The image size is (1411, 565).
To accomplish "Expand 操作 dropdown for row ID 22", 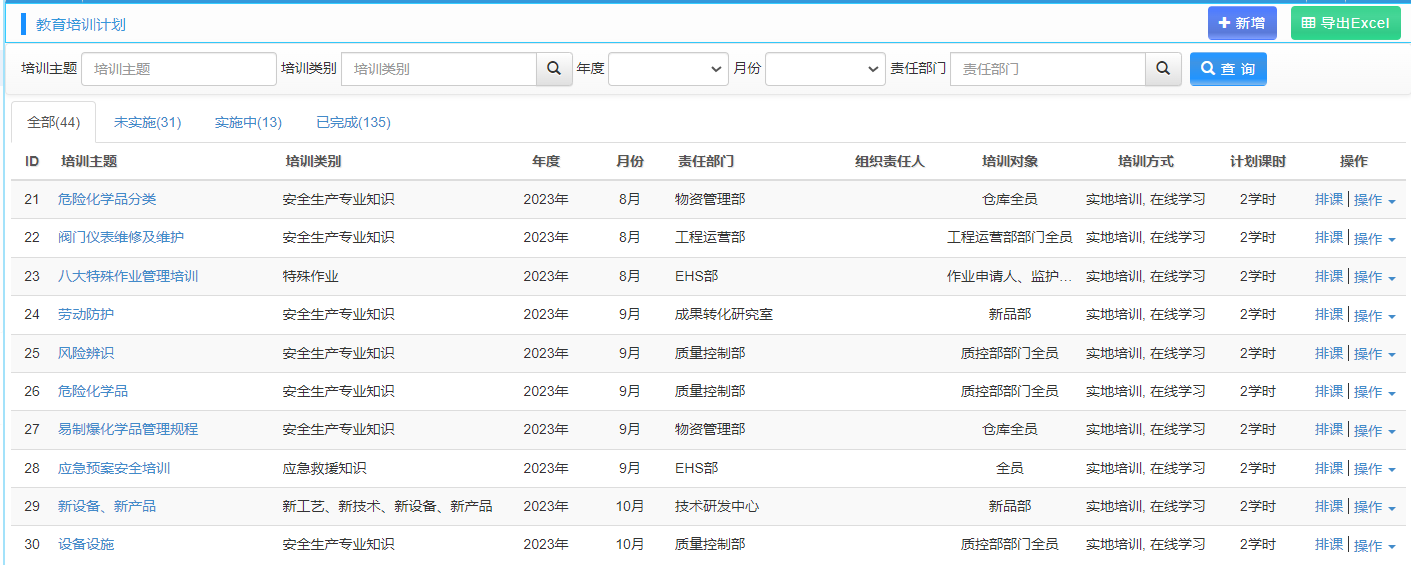I will click(x=1375, y=238).
